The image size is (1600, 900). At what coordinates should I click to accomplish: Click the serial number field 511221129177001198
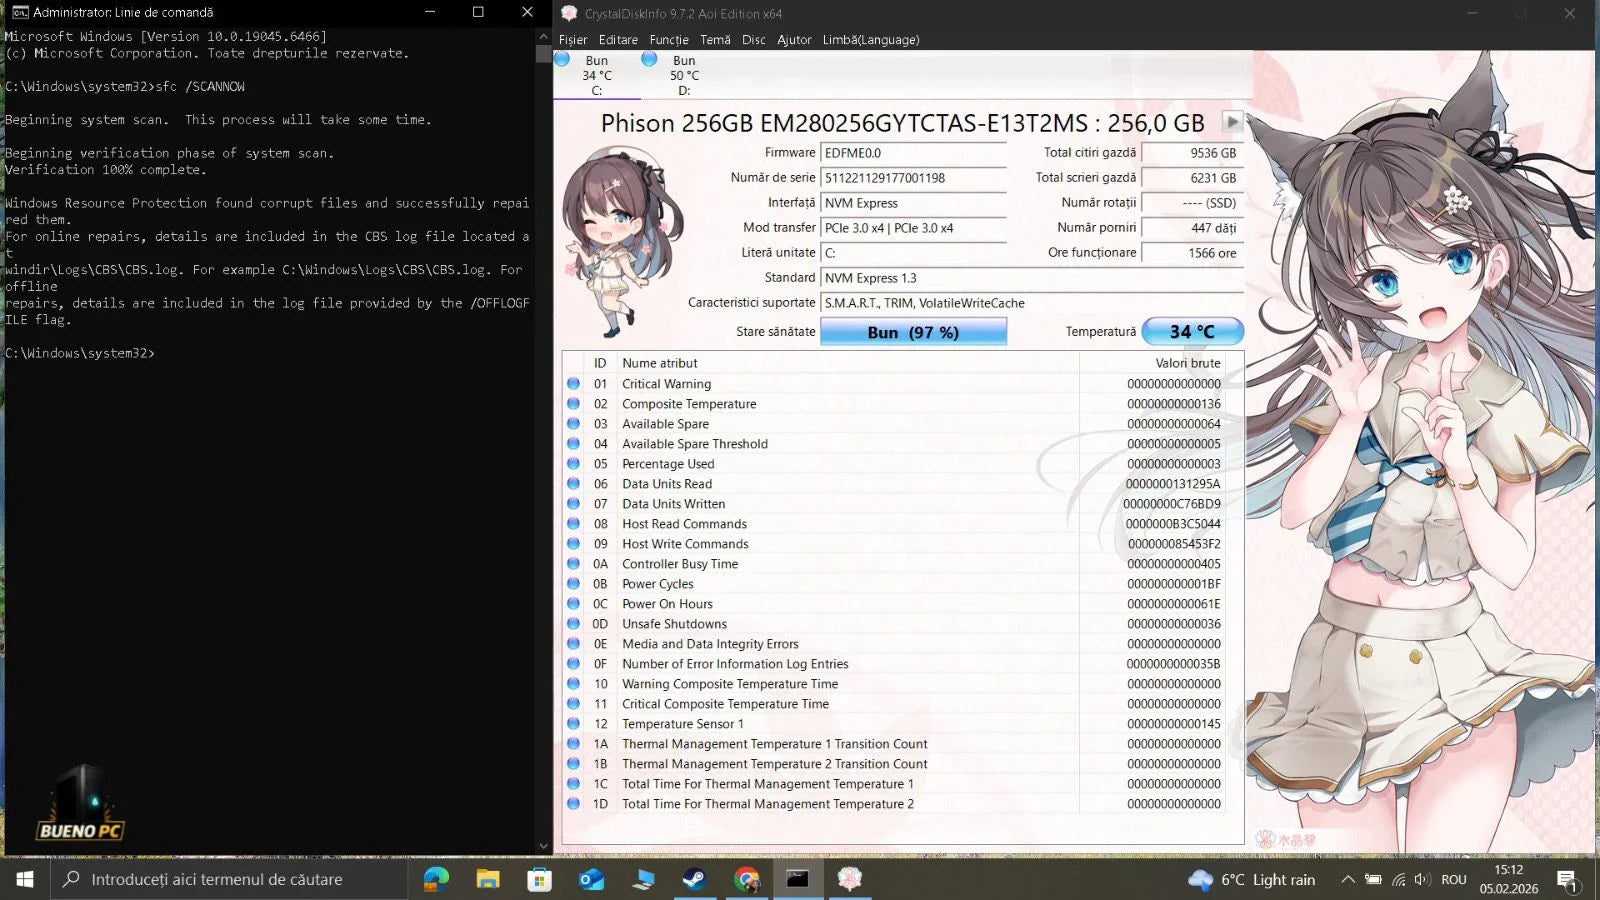[913, 178]
